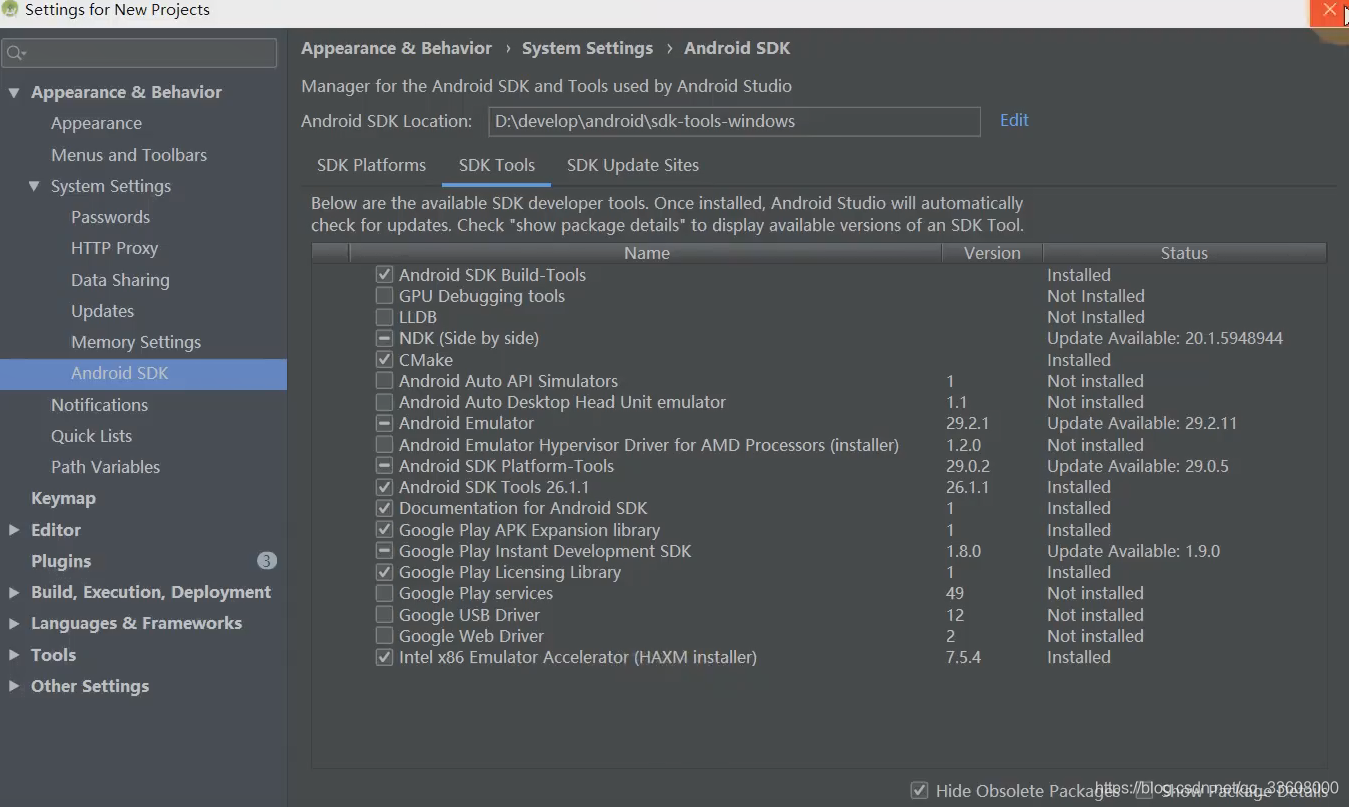
Task: Select Android SDK in the tree
Action: (143, 374)
